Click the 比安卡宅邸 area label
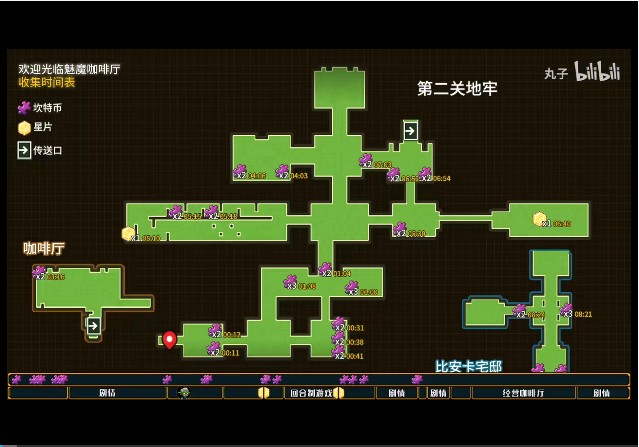 pyautogui.click(x=469, y=366)
